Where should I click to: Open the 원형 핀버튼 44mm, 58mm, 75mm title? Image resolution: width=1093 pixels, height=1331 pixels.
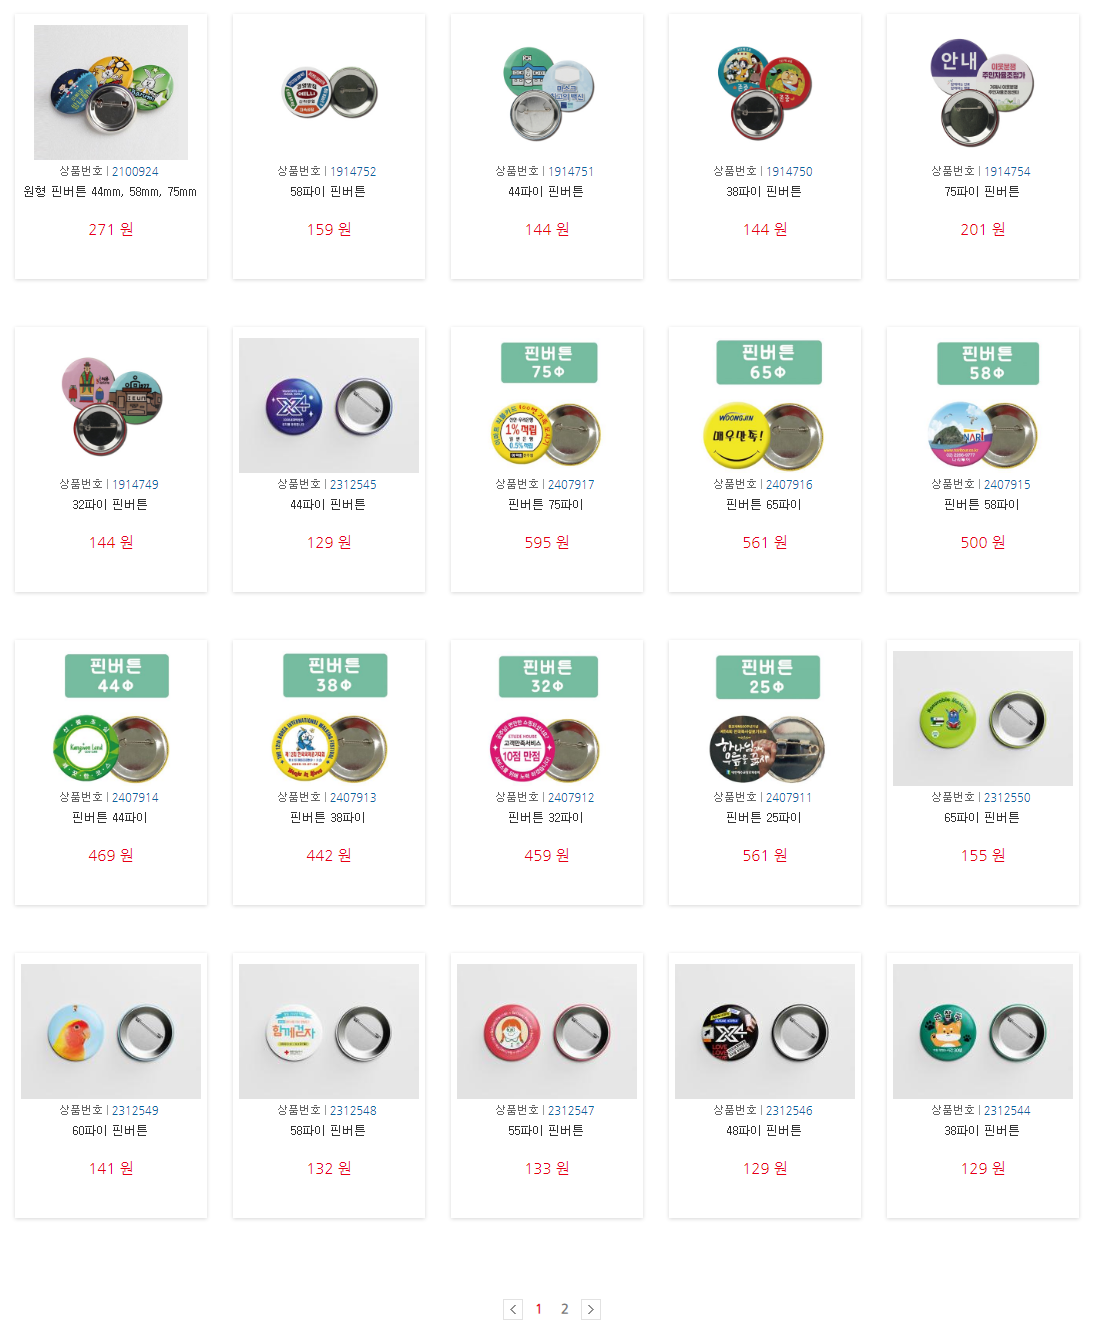coord(110,192)
